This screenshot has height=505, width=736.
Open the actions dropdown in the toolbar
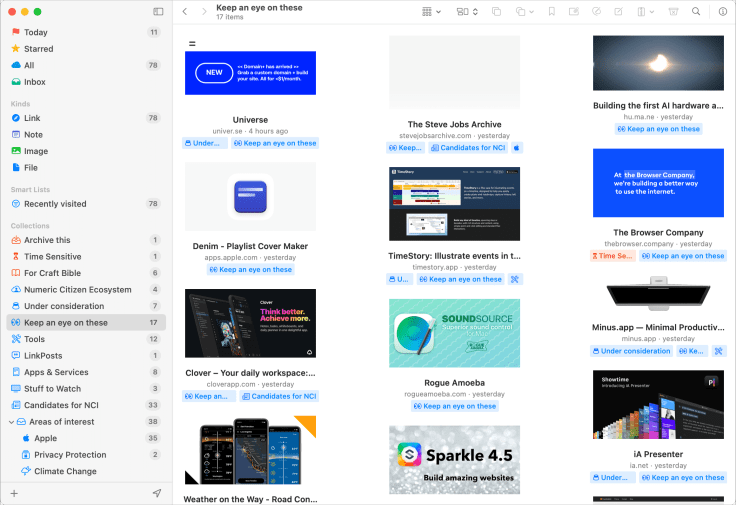pyautogui.click(x=645, y=12)
